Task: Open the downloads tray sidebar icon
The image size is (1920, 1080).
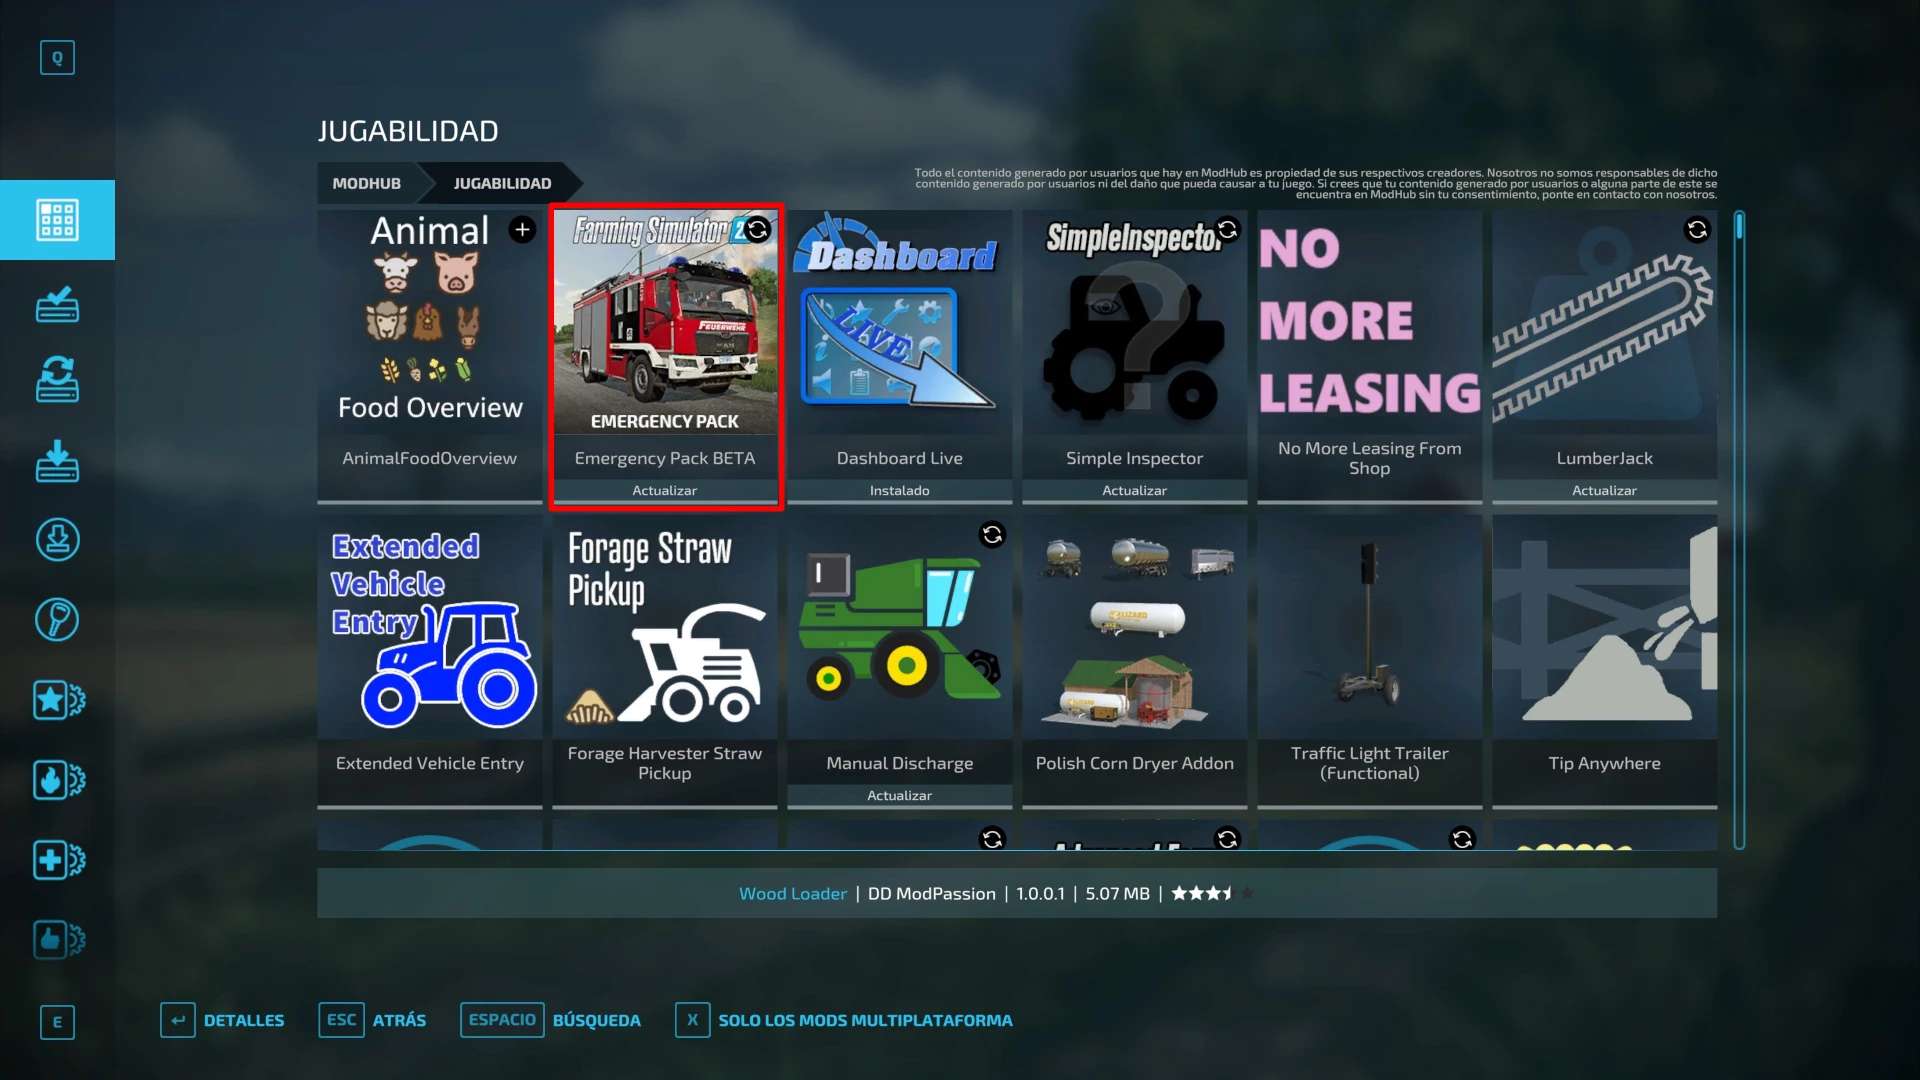Action: point(57,461)
